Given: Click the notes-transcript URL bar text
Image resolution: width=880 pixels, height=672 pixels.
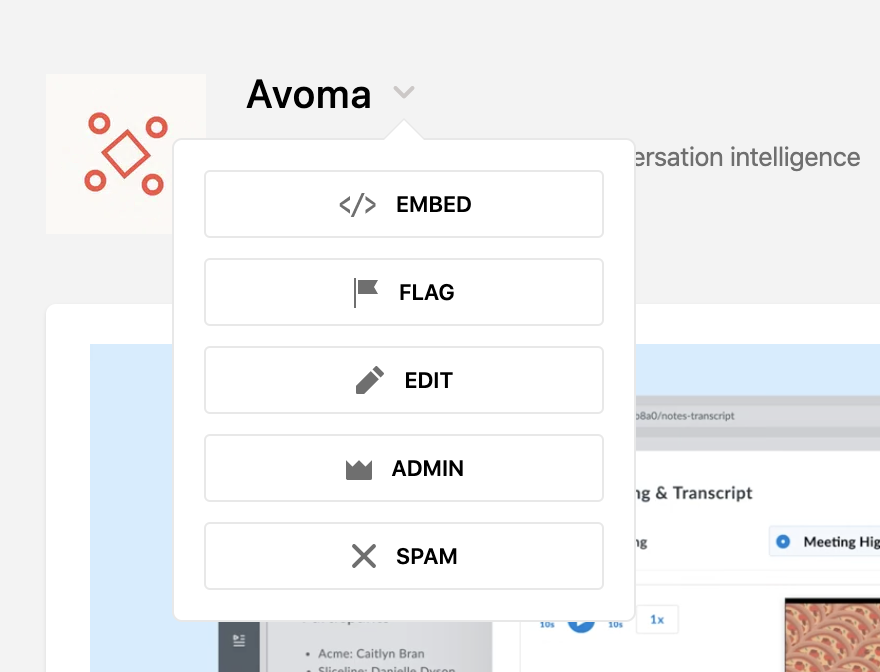Looking at the screenshot, I should [x=685, y=416].
